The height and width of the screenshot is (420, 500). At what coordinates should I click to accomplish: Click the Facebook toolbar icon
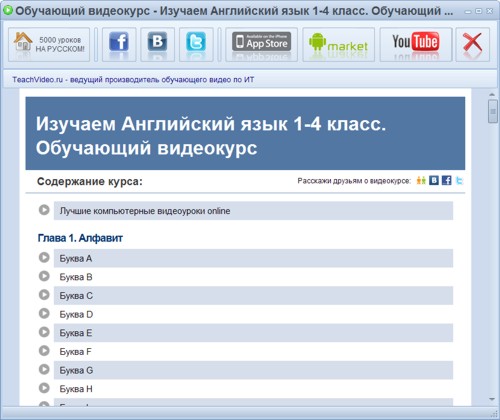point(119,45)
